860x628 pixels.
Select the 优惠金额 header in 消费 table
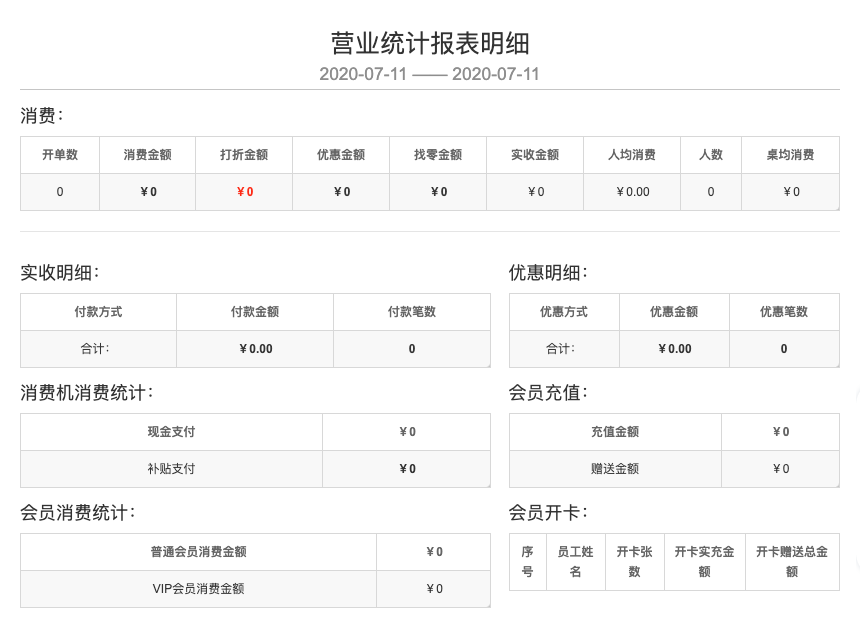tap(341, 155)
